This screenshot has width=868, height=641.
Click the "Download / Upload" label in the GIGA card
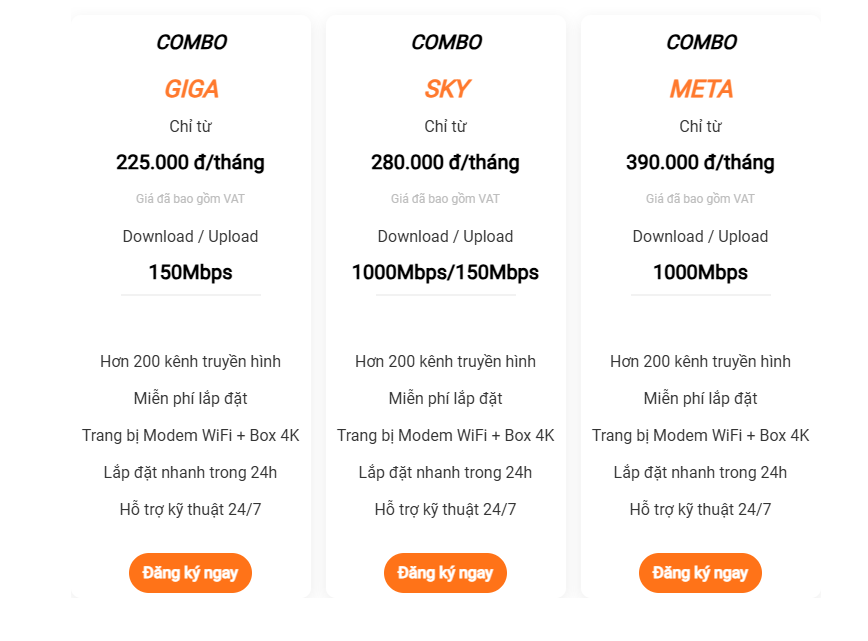click(x=190, y=236)
